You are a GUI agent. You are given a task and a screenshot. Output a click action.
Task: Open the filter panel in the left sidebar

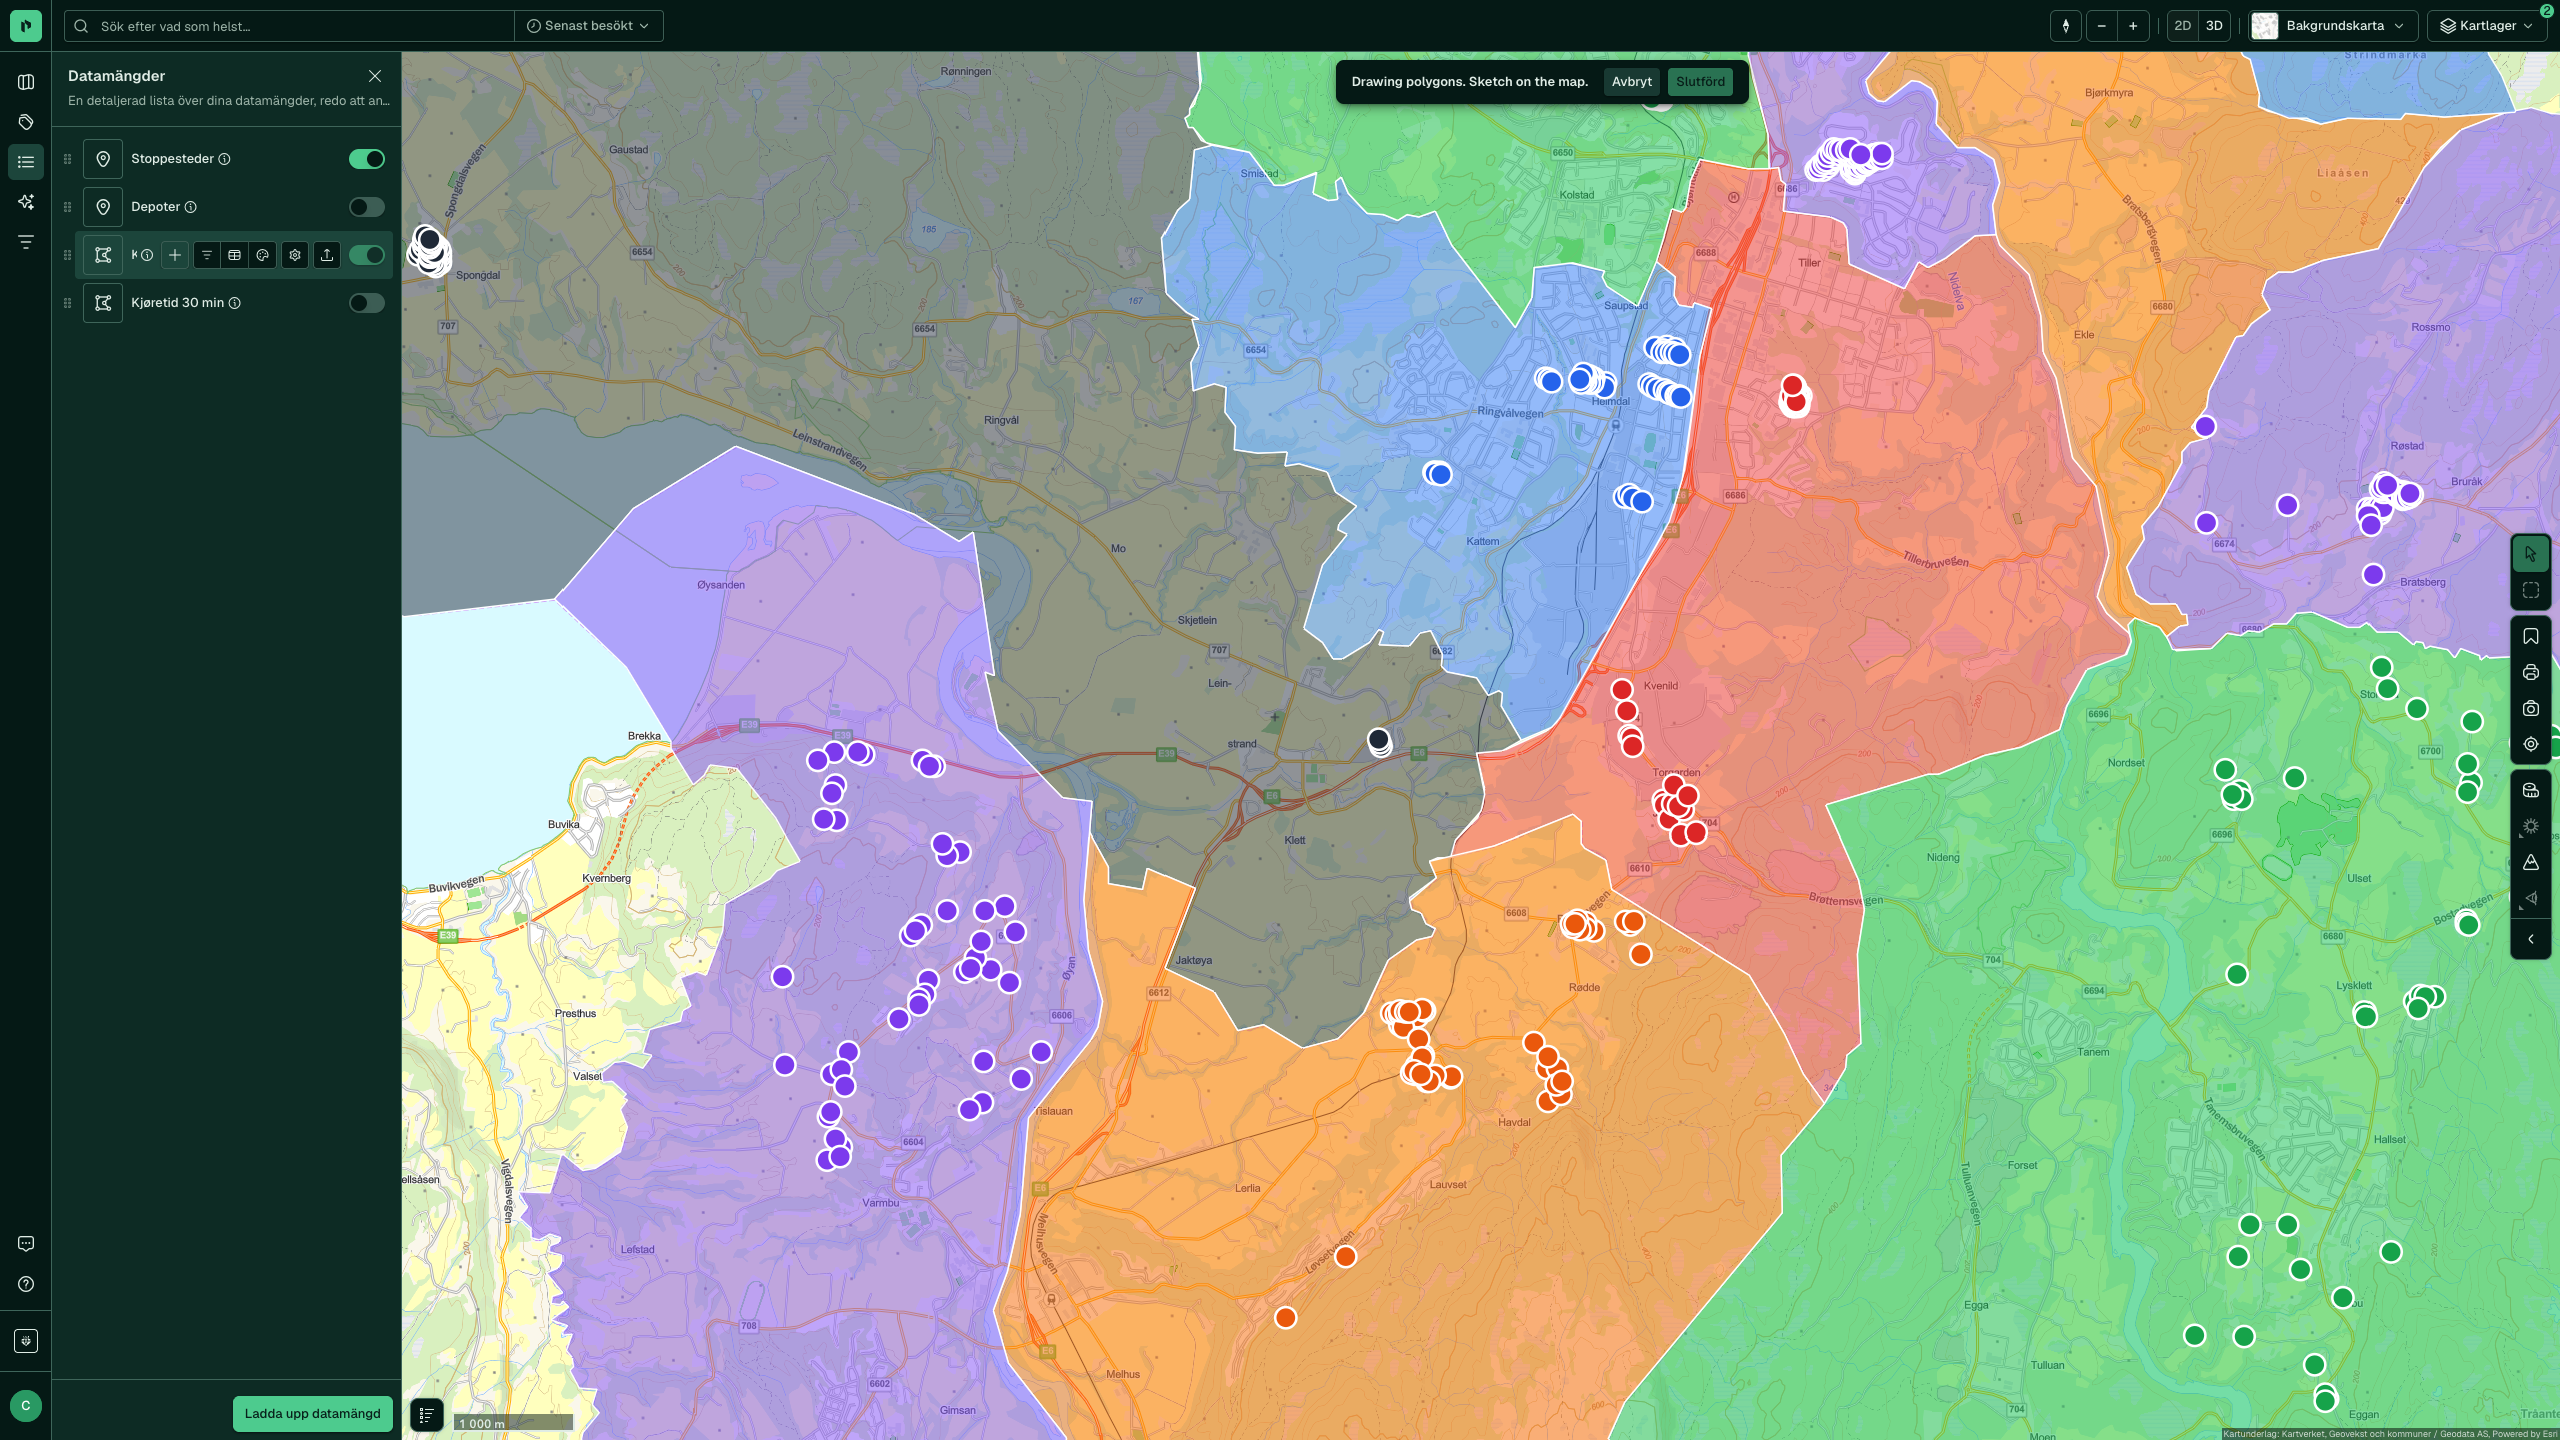point(26,242)
